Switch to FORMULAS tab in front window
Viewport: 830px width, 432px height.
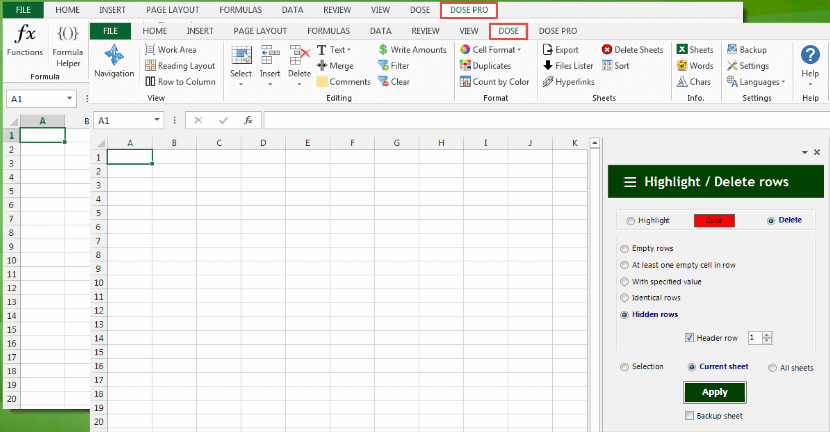click(328, 31)
